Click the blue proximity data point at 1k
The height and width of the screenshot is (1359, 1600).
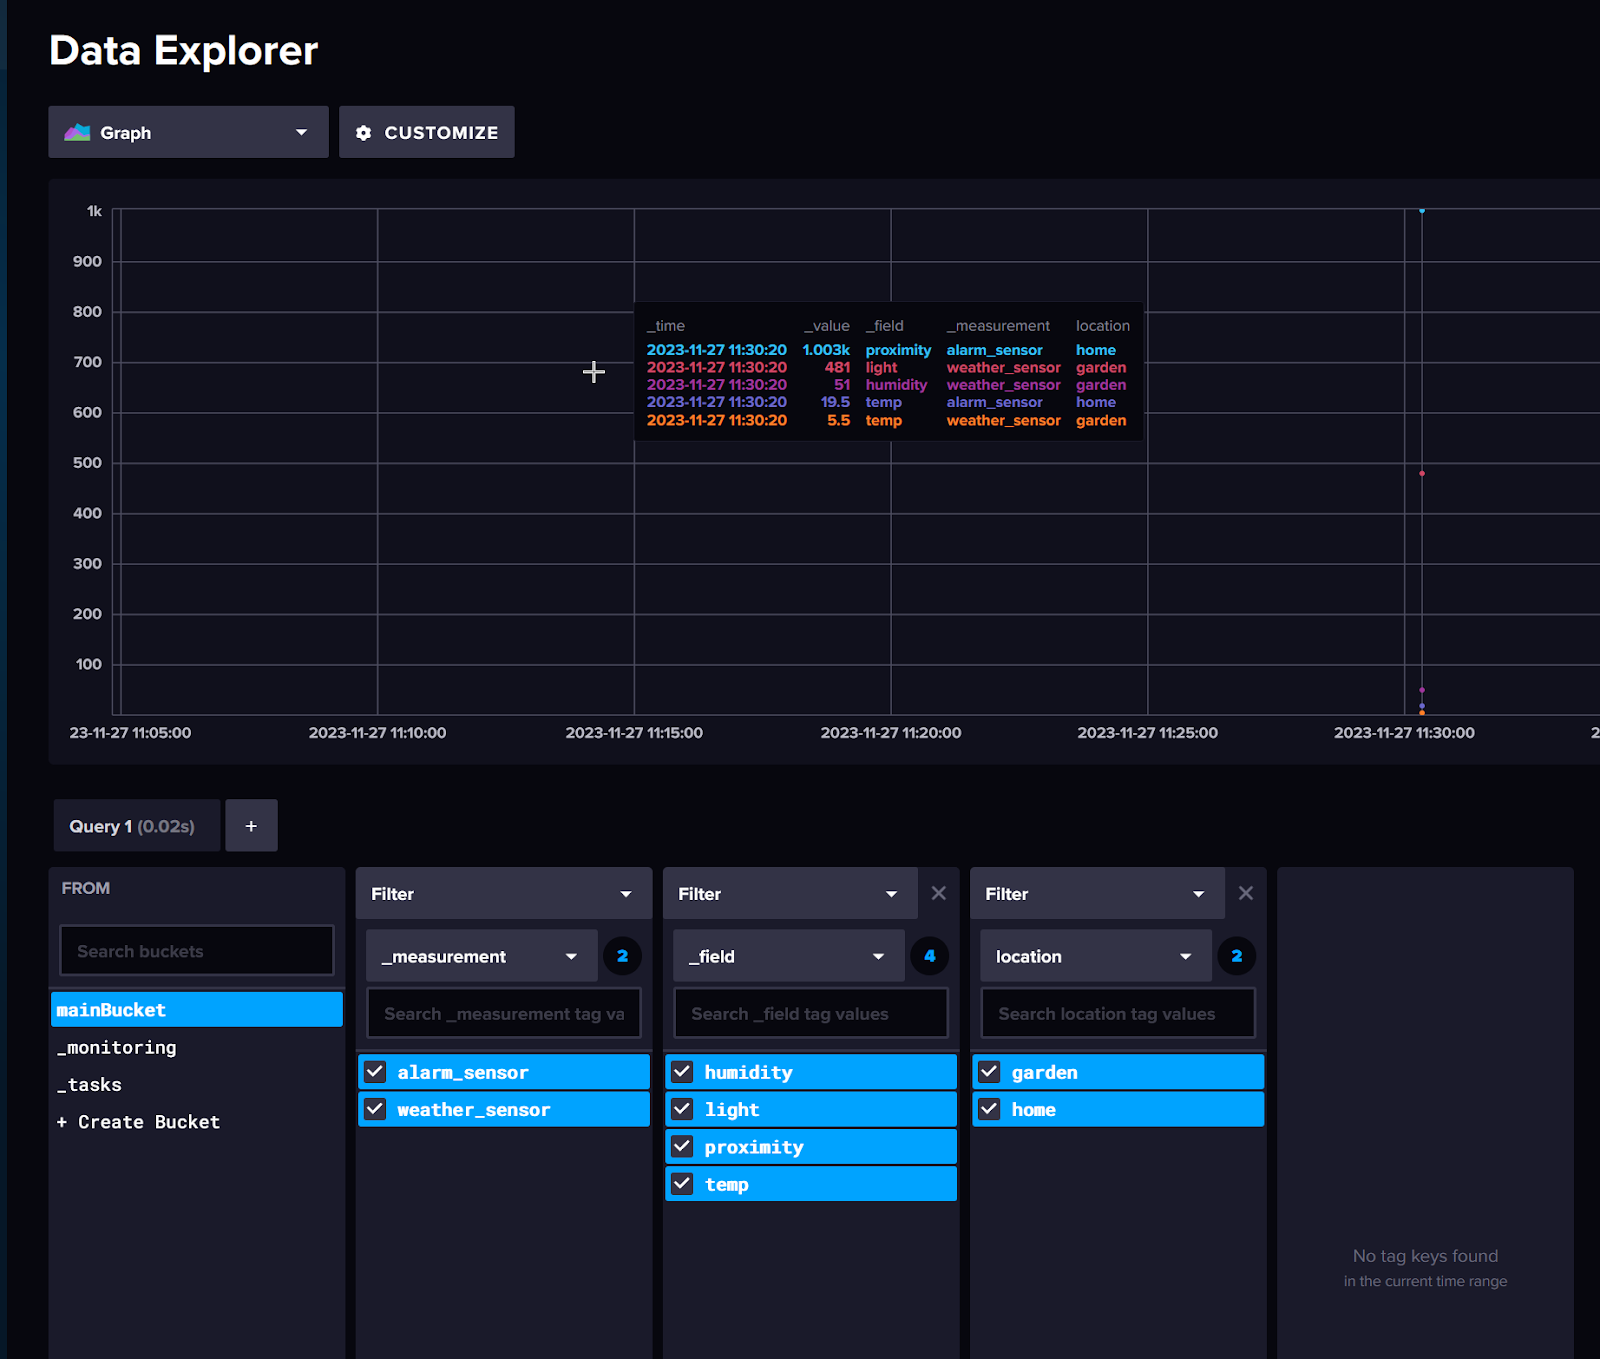[x=1422, y=210]
